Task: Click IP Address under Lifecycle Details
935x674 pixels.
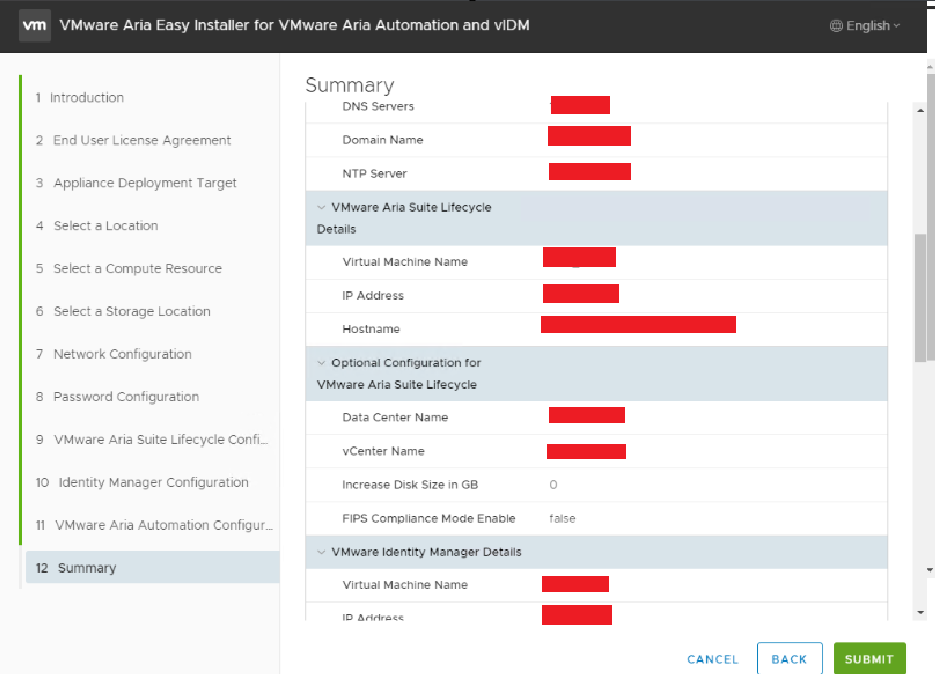Action: [x=373, y=295]
